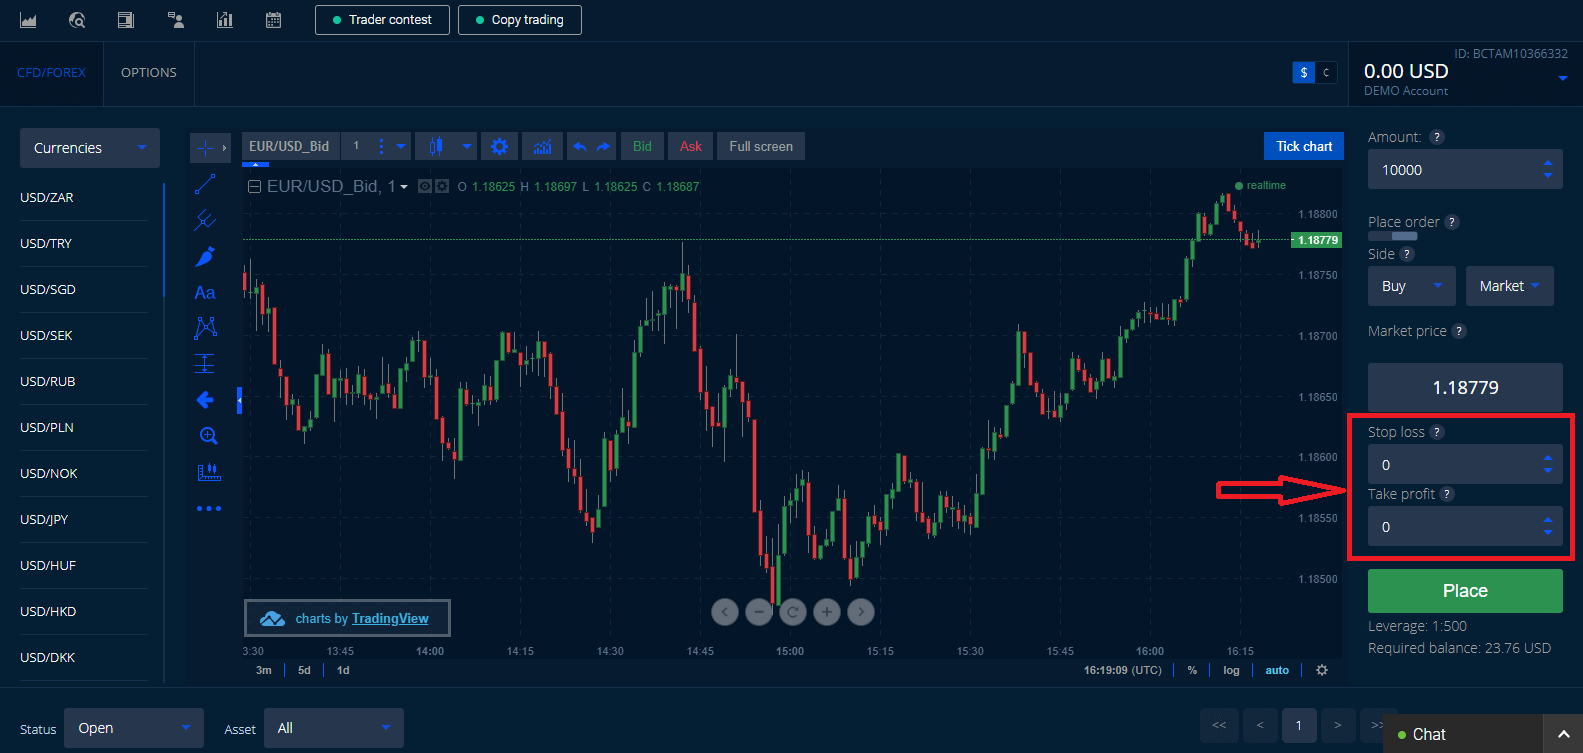Viewport: 1583px width, 753px height.
Task: Open the news page icon in top bar
Action: coord(126,20)
